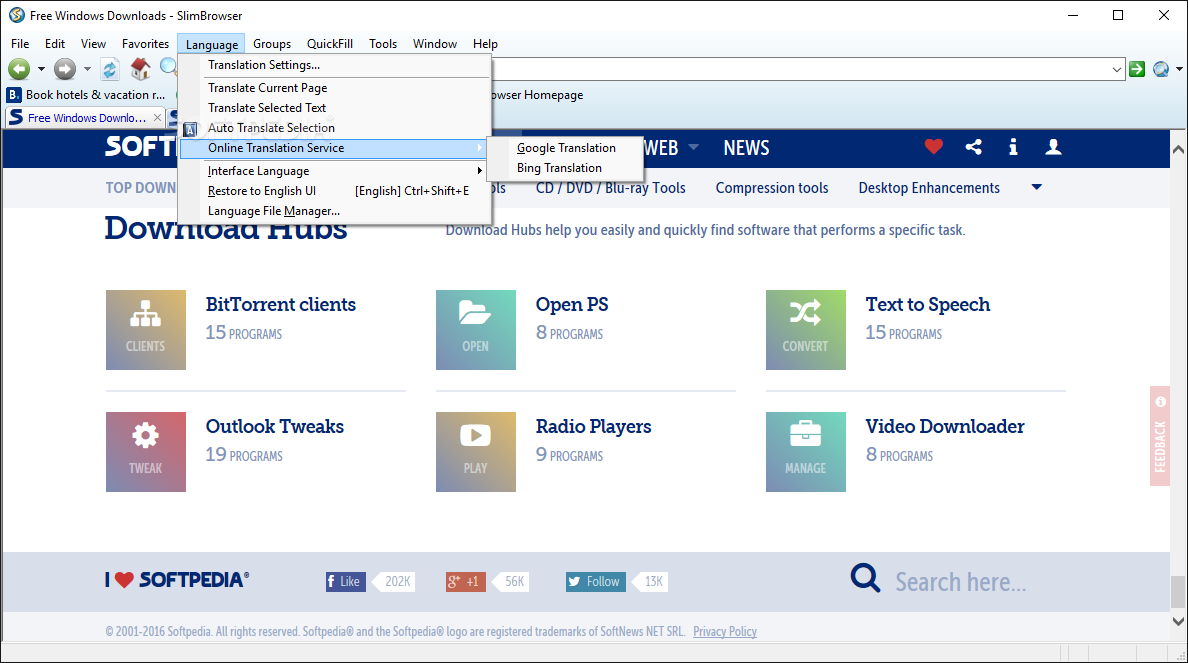Open search engine dropdown arrow at toolbar end
The height and width of the screenshot is (663, 1188).
pos(1179,69)
